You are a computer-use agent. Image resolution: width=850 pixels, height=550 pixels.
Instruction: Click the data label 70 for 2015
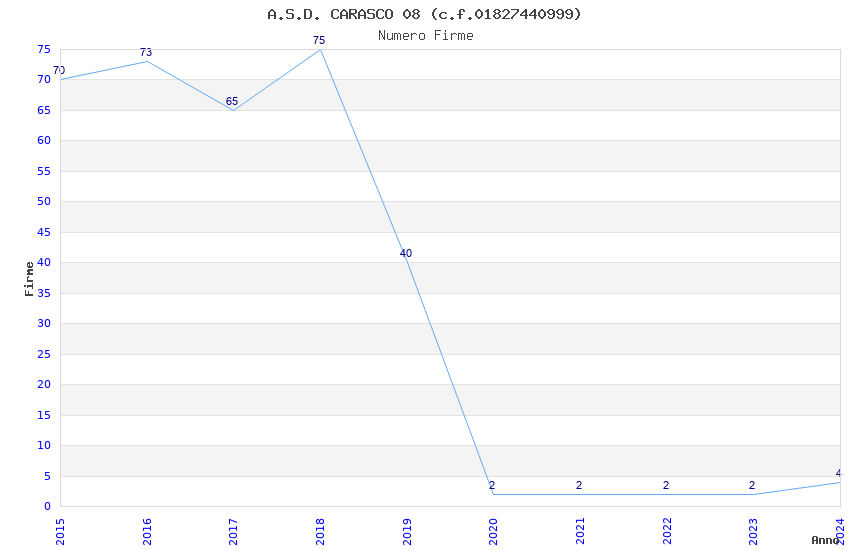[x=59, y=70]
